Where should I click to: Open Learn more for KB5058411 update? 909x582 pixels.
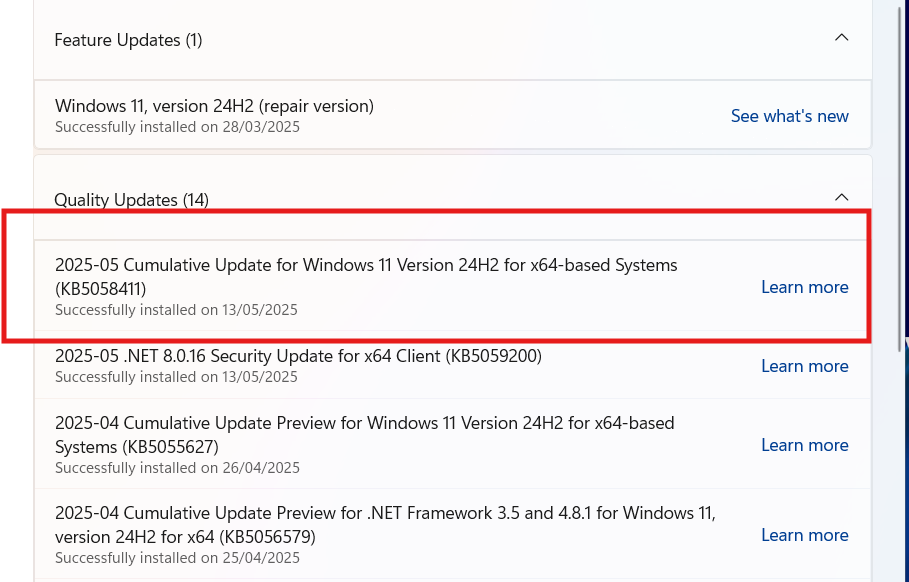805,287
